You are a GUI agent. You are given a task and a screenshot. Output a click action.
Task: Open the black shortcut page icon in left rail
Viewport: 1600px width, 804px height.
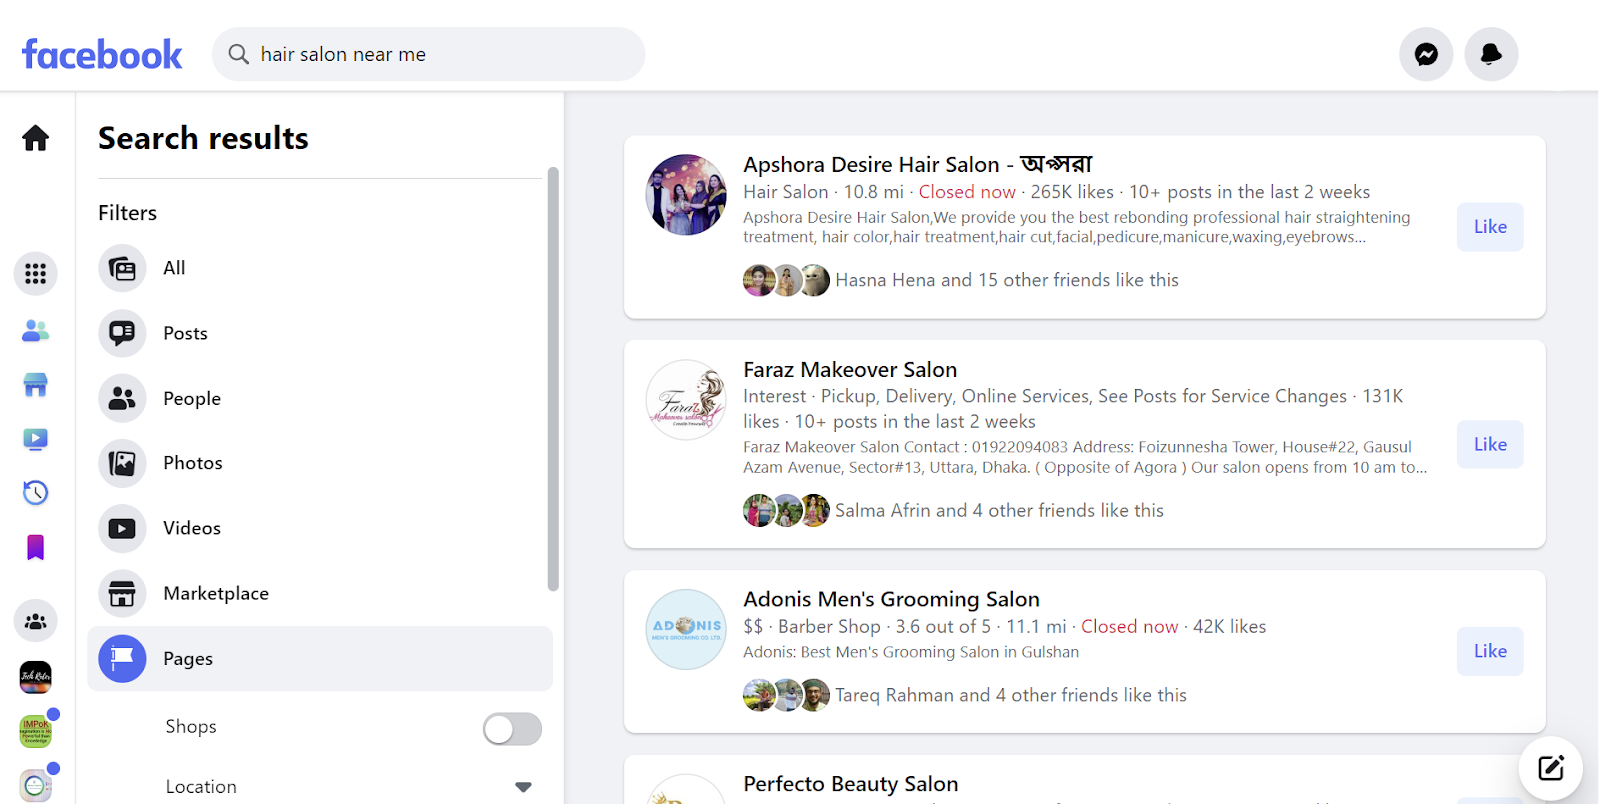pos(36,677)
